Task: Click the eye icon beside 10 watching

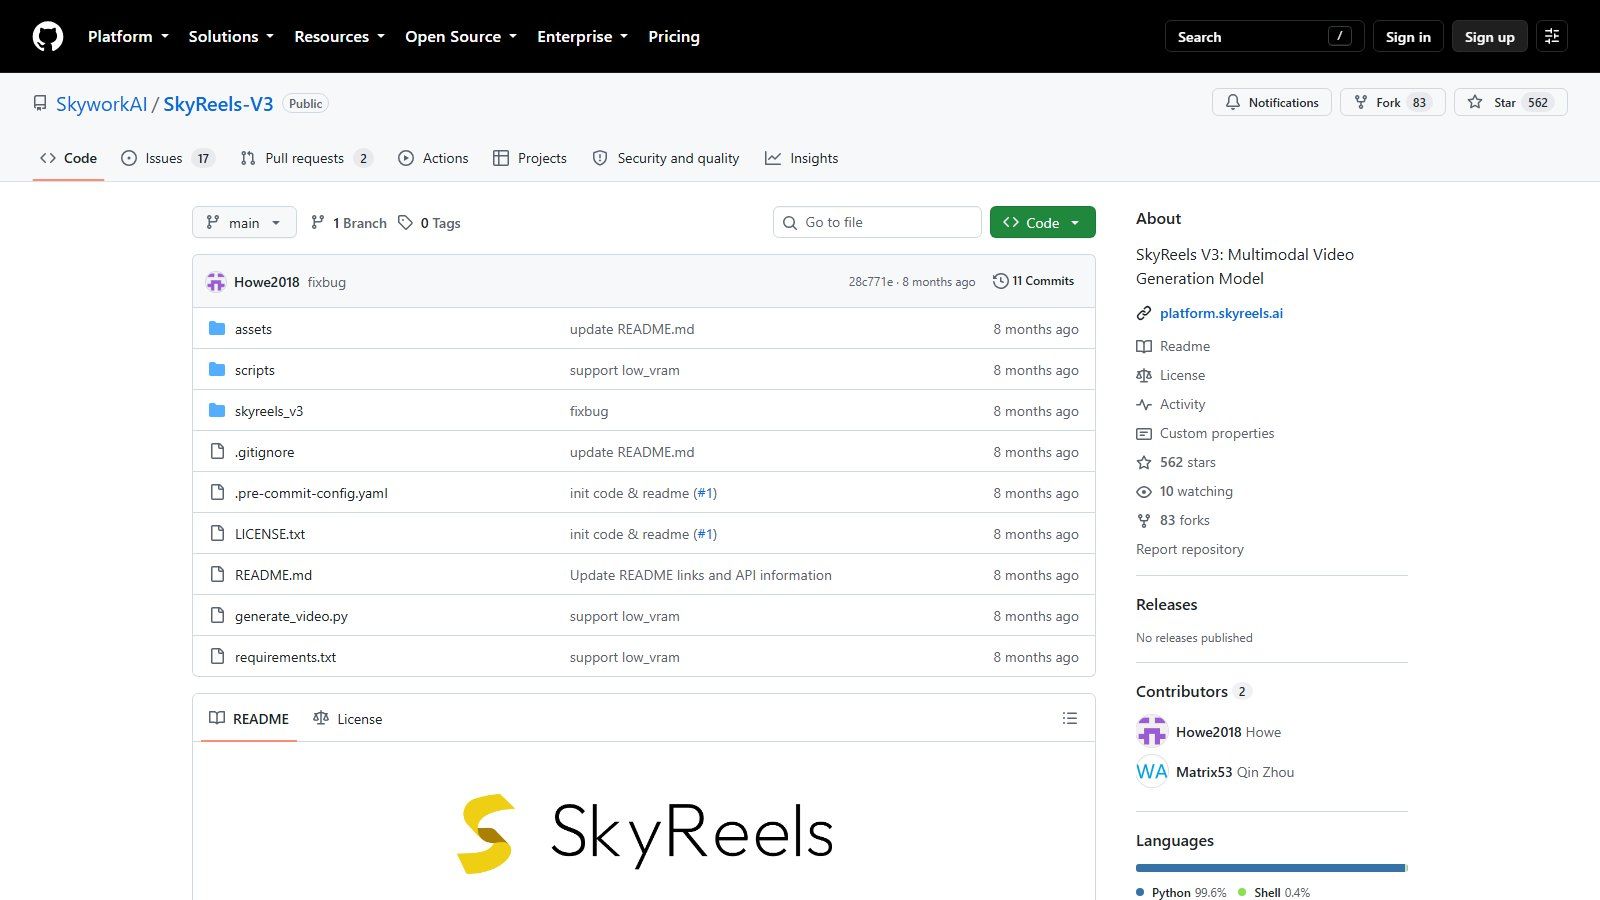Action: pyautogui.click(x=1144, y=491)
